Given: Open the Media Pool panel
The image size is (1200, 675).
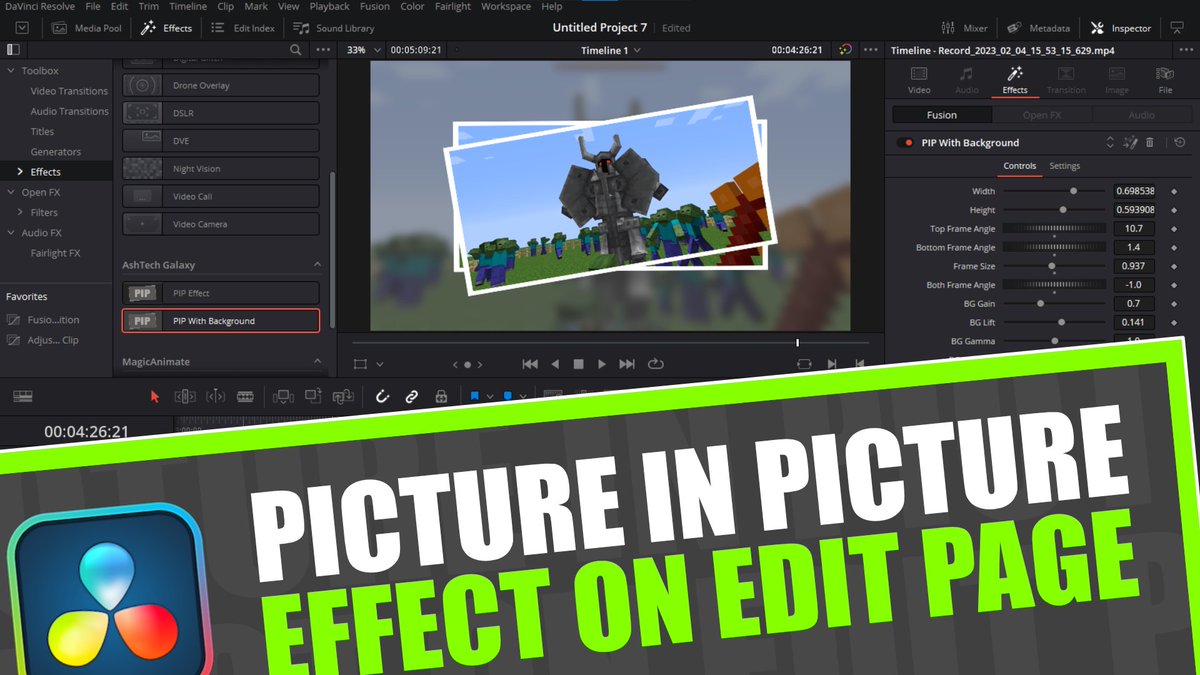Looking at the screenshot, I should pos(87,28).
